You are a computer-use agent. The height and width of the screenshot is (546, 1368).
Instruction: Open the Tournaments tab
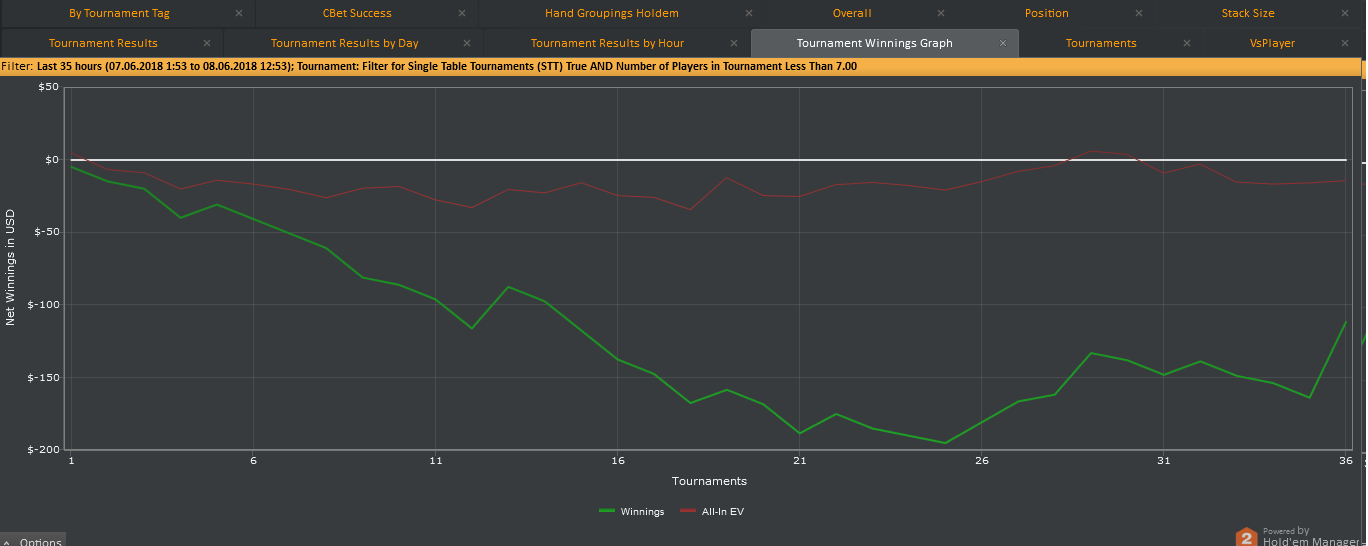1101,44
